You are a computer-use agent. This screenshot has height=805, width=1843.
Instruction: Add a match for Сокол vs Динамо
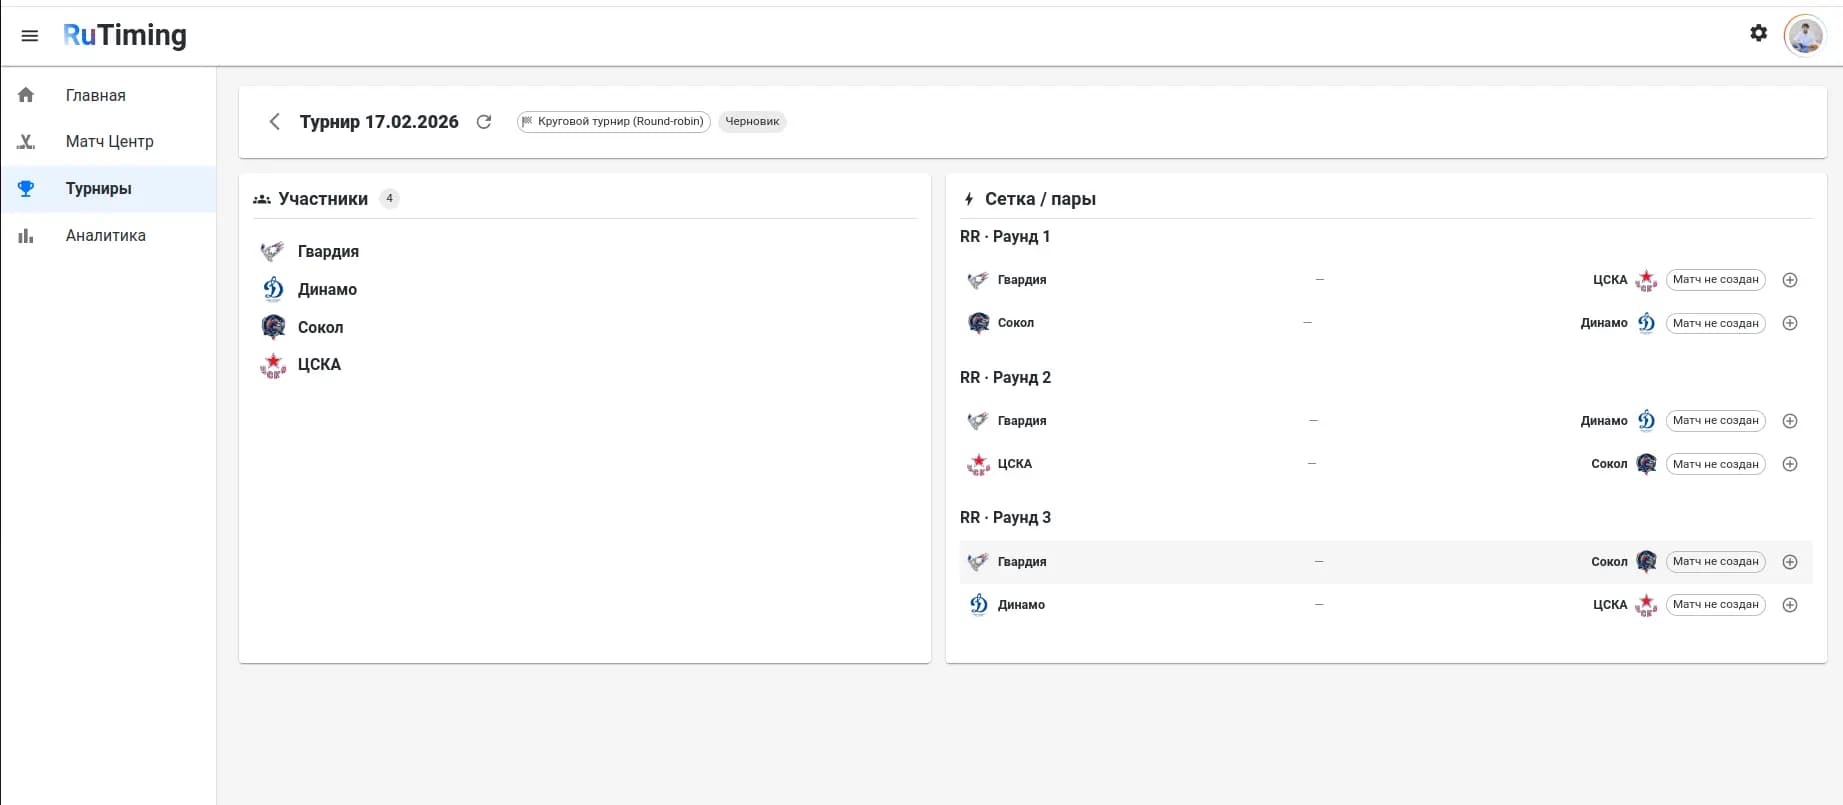click(1790, 324)
